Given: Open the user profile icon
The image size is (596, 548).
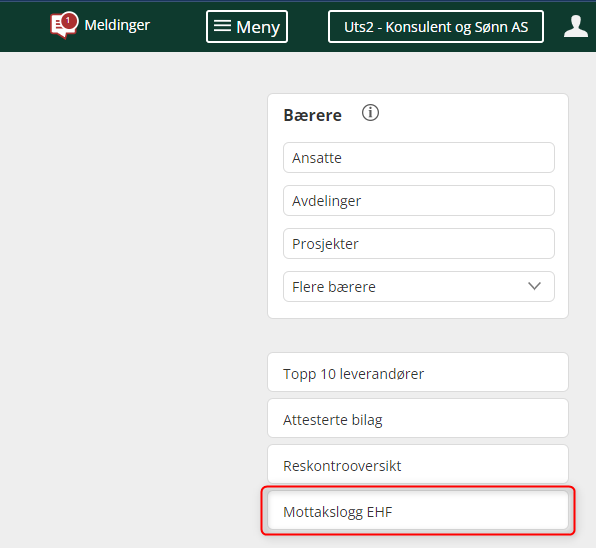Looking at the screenshot, I should (576, 26).
